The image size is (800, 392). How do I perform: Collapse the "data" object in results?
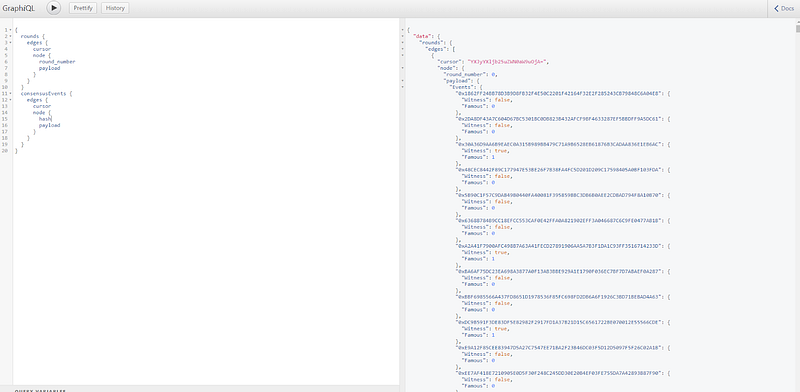tap(403, 36)
